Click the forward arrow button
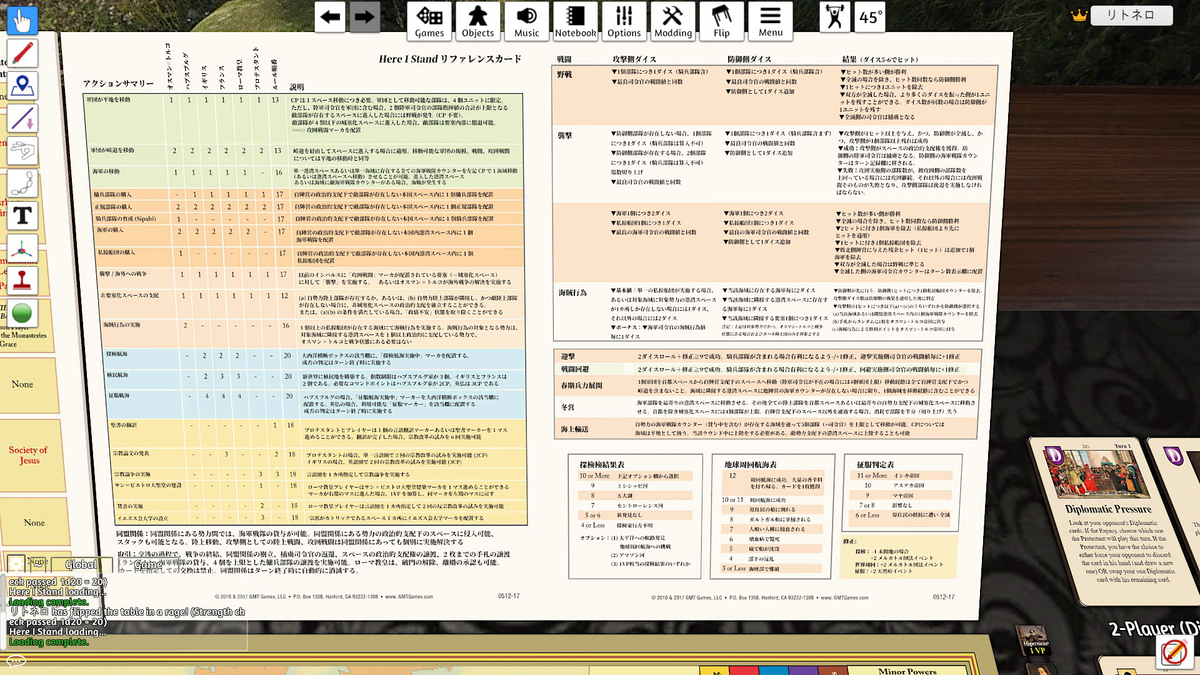Viewport: 1200px width, 675px height. coord(364,17)
